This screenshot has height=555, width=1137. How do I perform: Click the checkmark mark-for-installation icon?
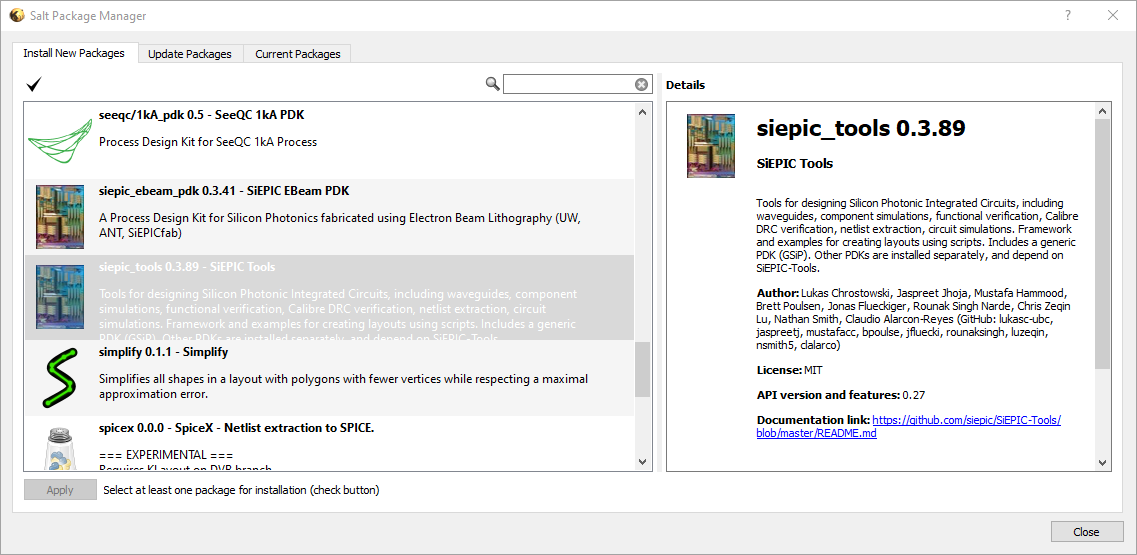33,84
